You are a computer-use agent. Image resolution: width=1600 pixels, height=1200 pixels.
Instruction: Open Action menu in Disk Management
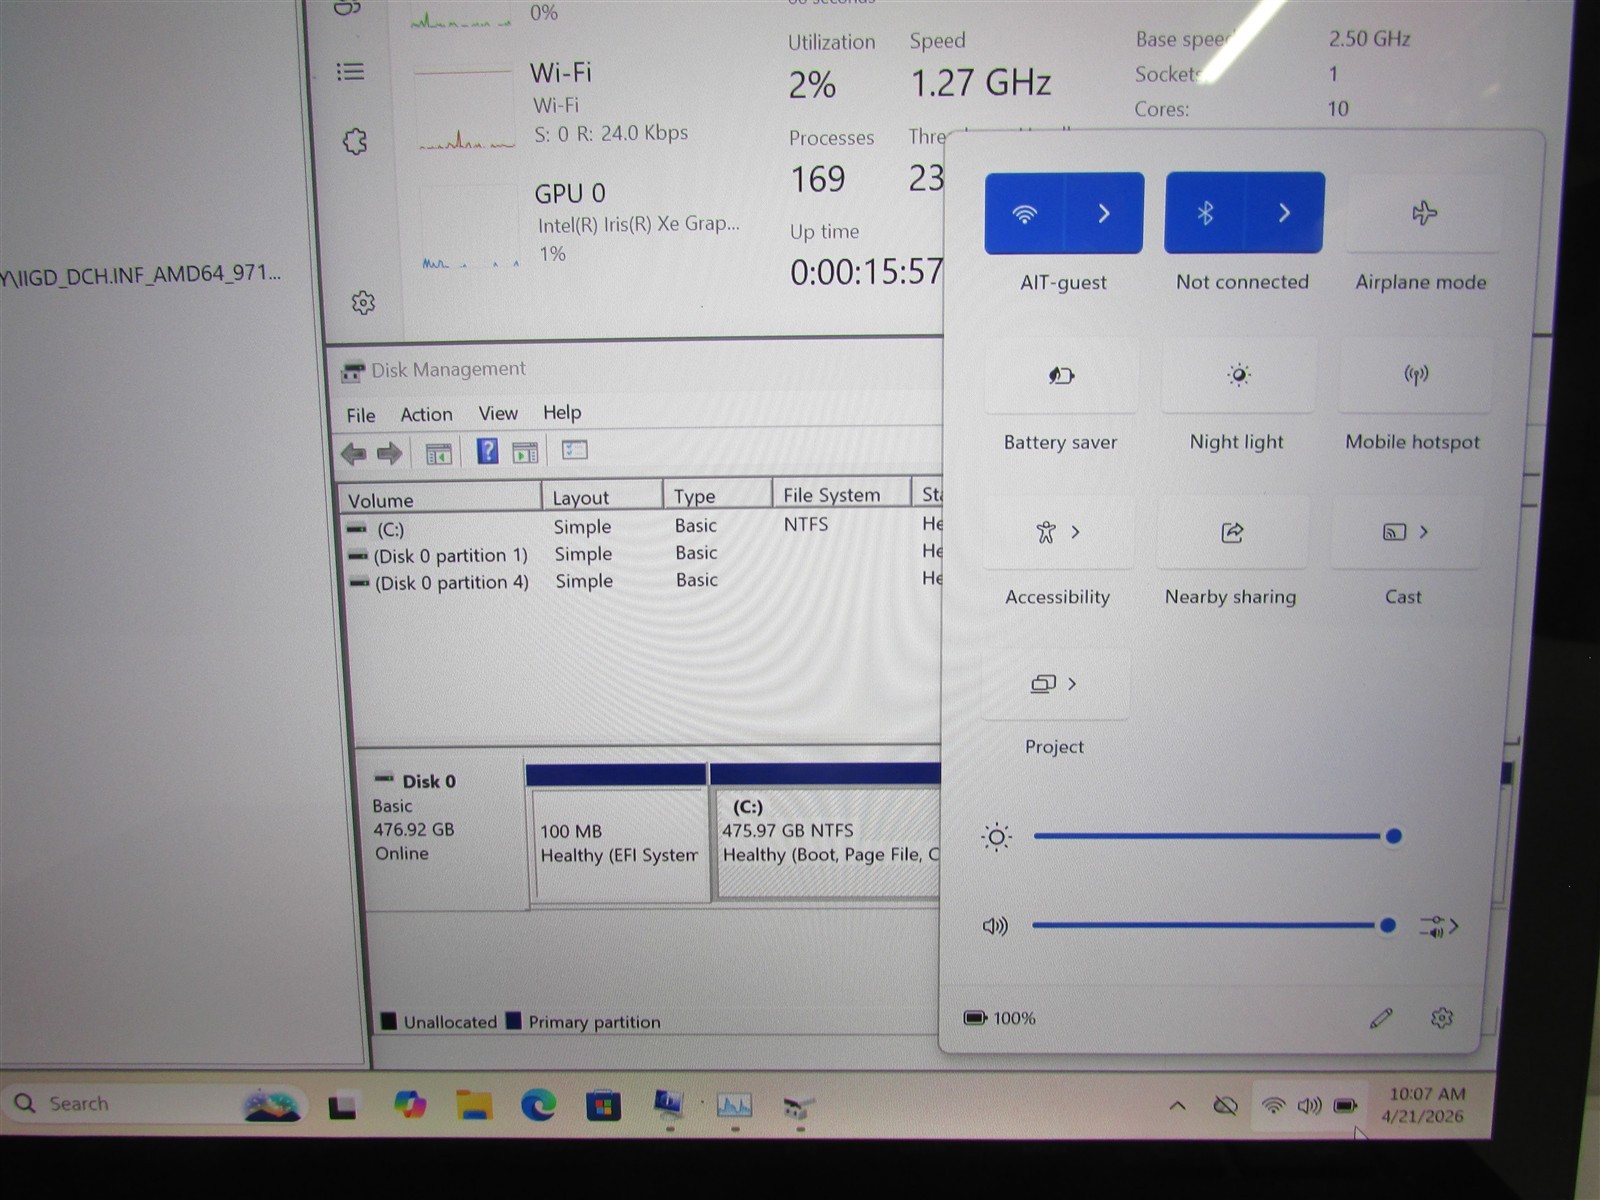(426, 414)
